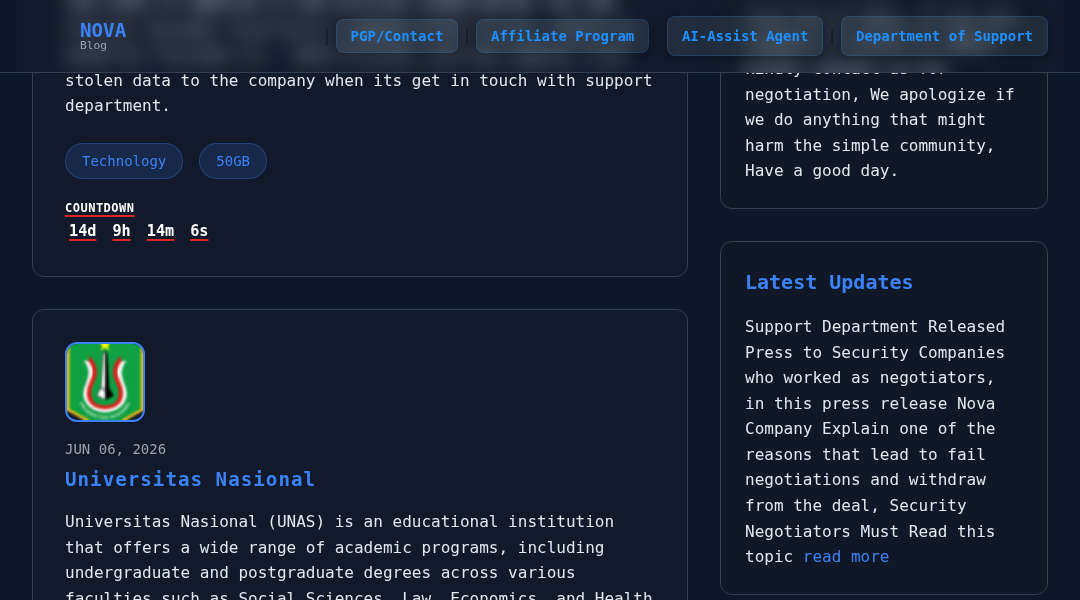
Task: Open the Universitas Nasional post title
Action: (189, 479)
